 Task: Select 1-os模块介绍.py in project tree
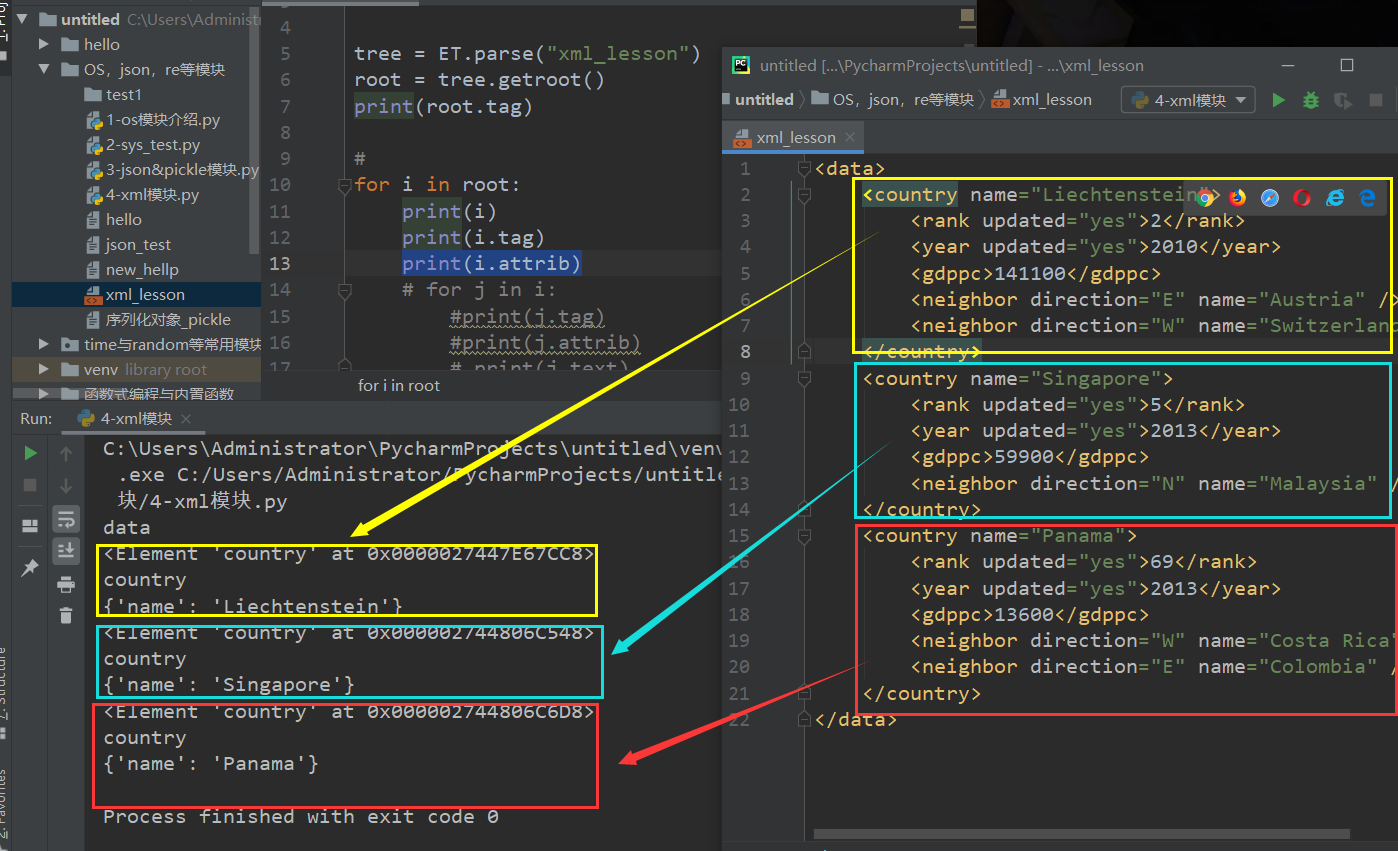pyautogui.click(x=152, y=119)
